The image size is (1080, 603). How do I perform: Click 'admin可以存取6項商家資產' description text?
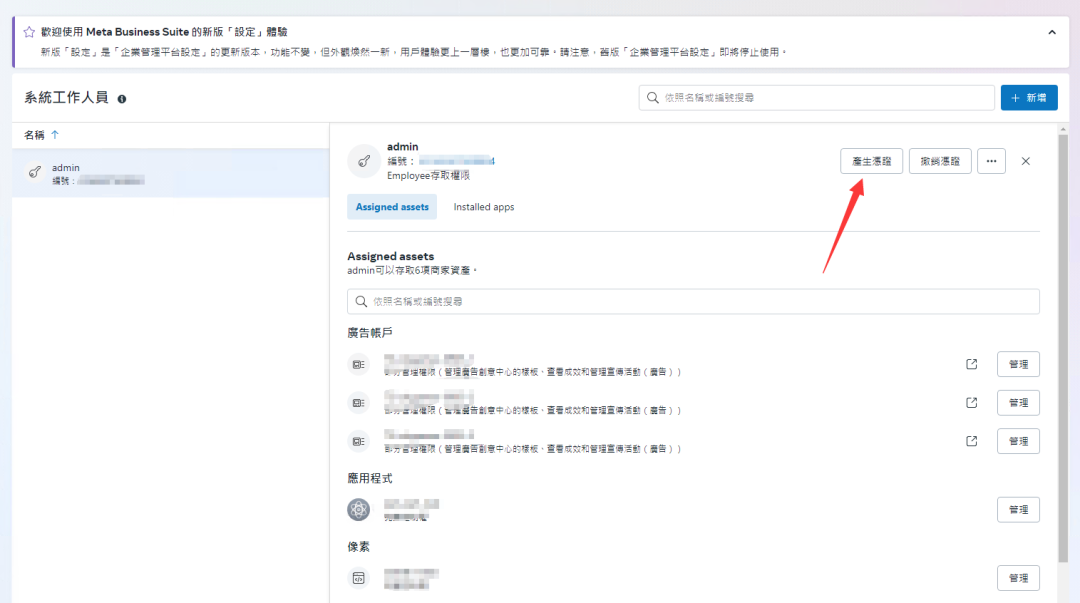pos(412,270)
